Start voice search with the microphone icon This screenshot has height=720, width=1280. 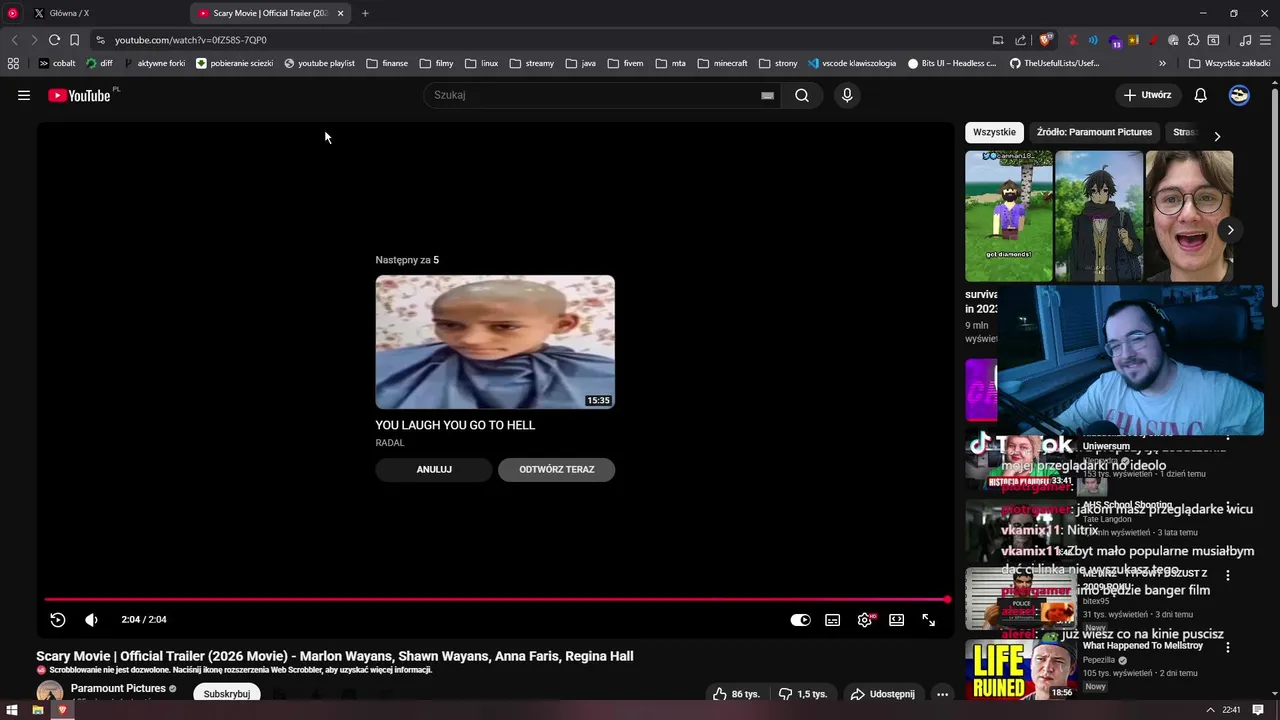click(847, 95)
